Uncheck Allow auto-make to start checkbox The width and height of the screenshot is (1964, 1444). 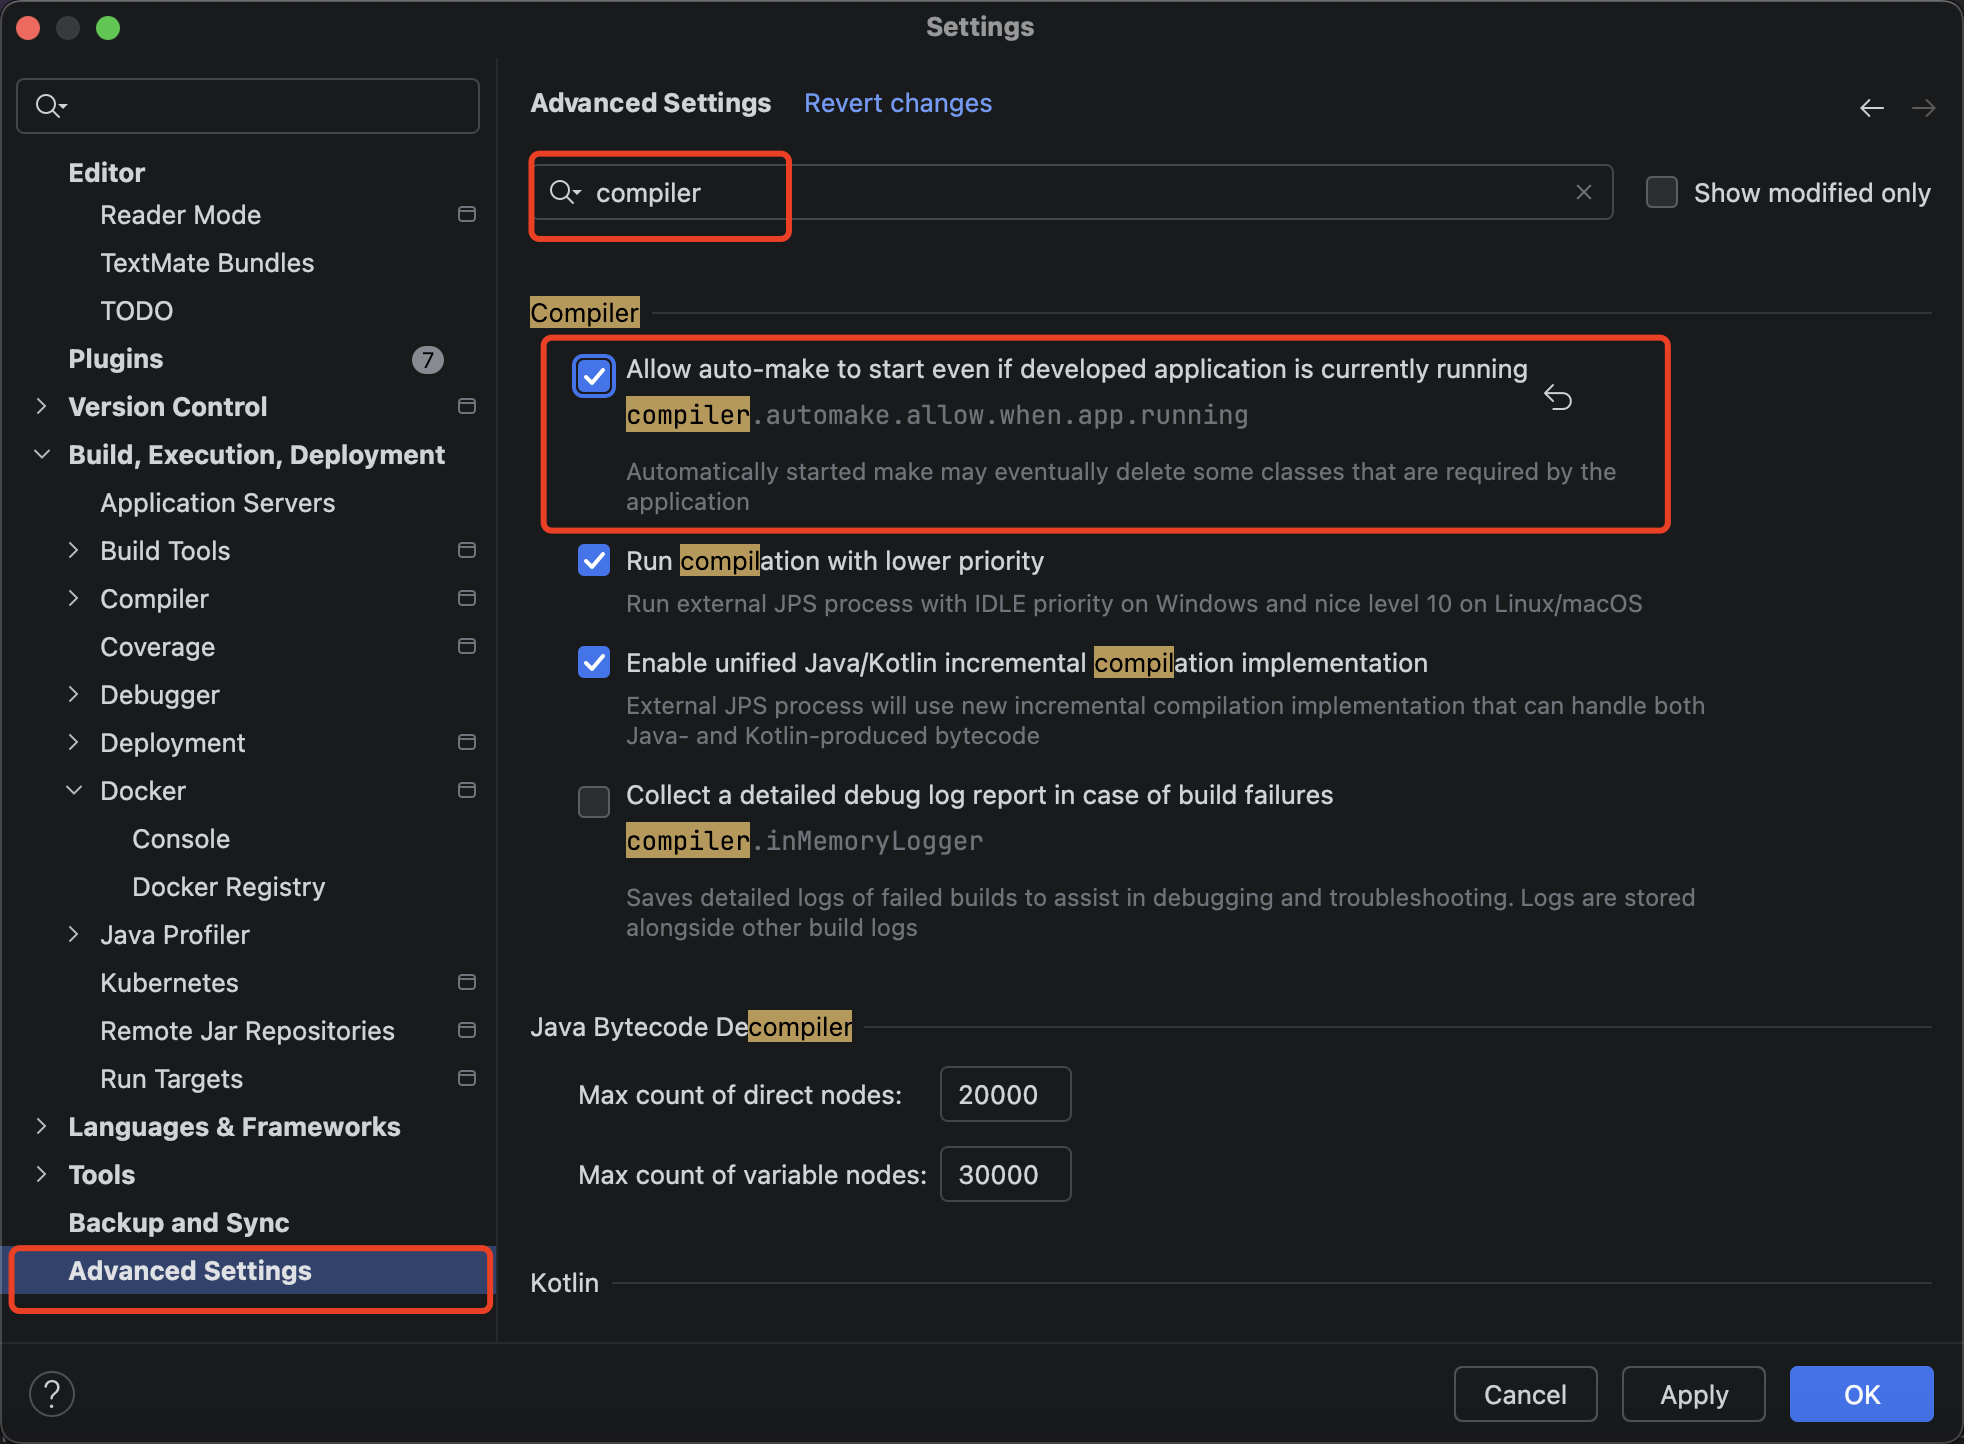(x=594, y=377)
